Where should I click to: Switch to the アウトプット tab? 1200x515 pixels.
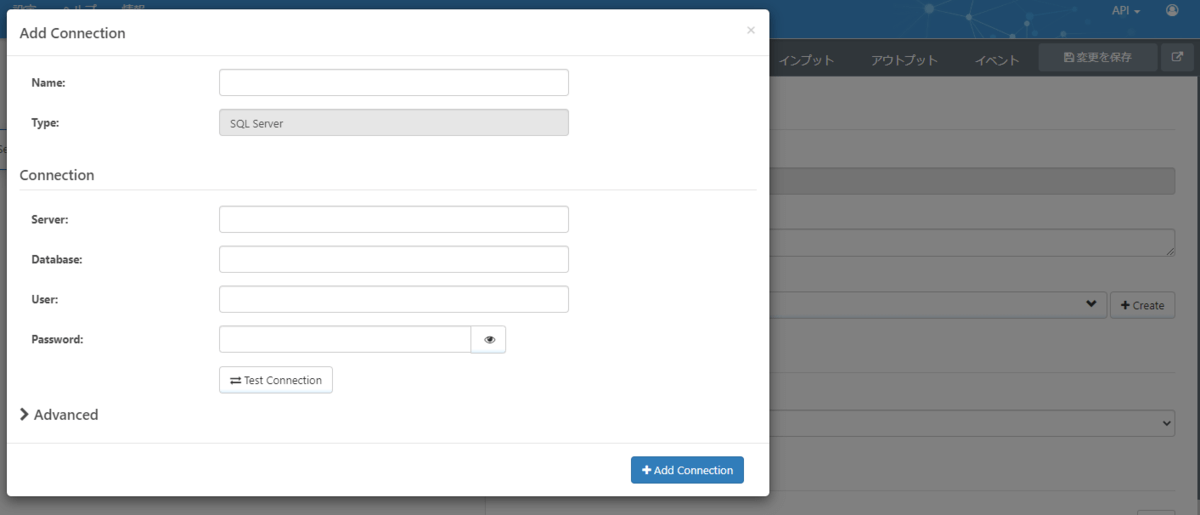[904, 60]
